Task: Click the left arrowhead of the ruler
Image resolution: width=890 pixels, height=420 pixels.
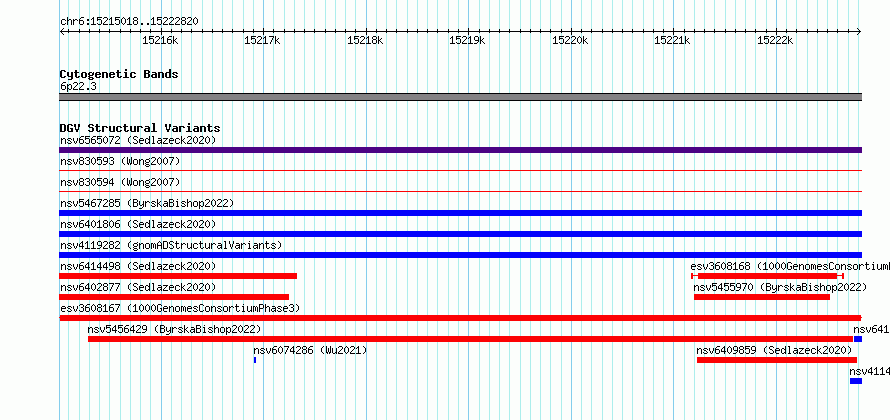Action: [61, 31]
